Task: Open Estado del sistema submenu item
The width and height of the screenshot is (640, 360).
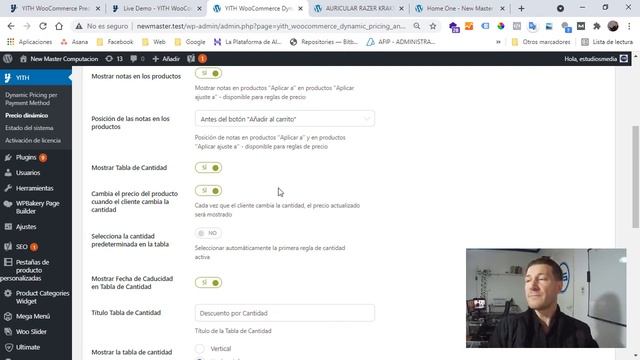Action: click(29, 128)
